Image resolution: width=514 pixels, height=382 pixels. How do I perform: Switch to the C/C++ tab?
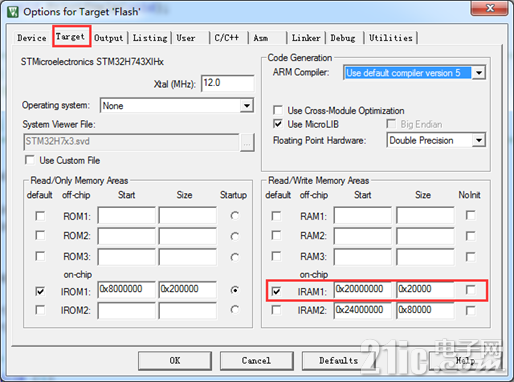coord(227,38)
